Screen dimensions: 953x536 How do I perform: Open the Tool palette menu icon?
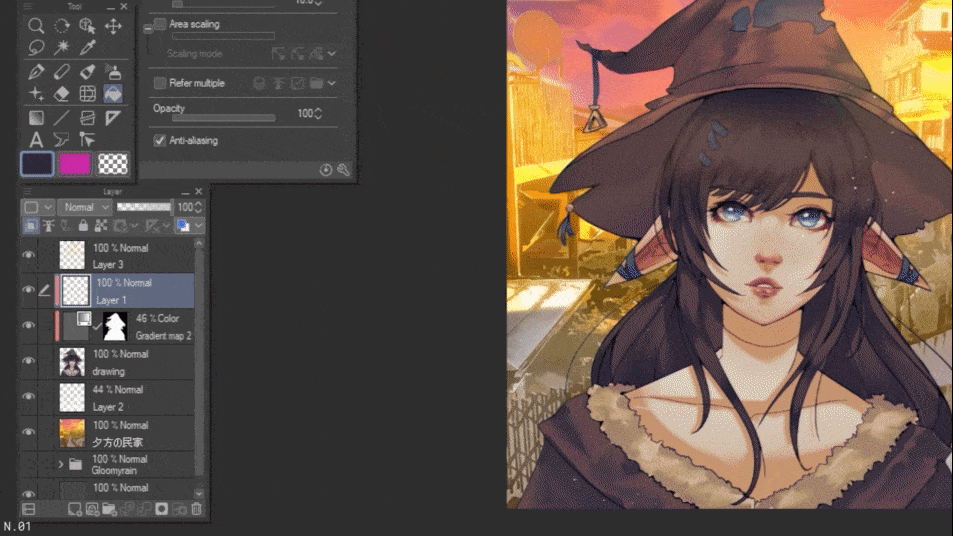tap(27, 6)
